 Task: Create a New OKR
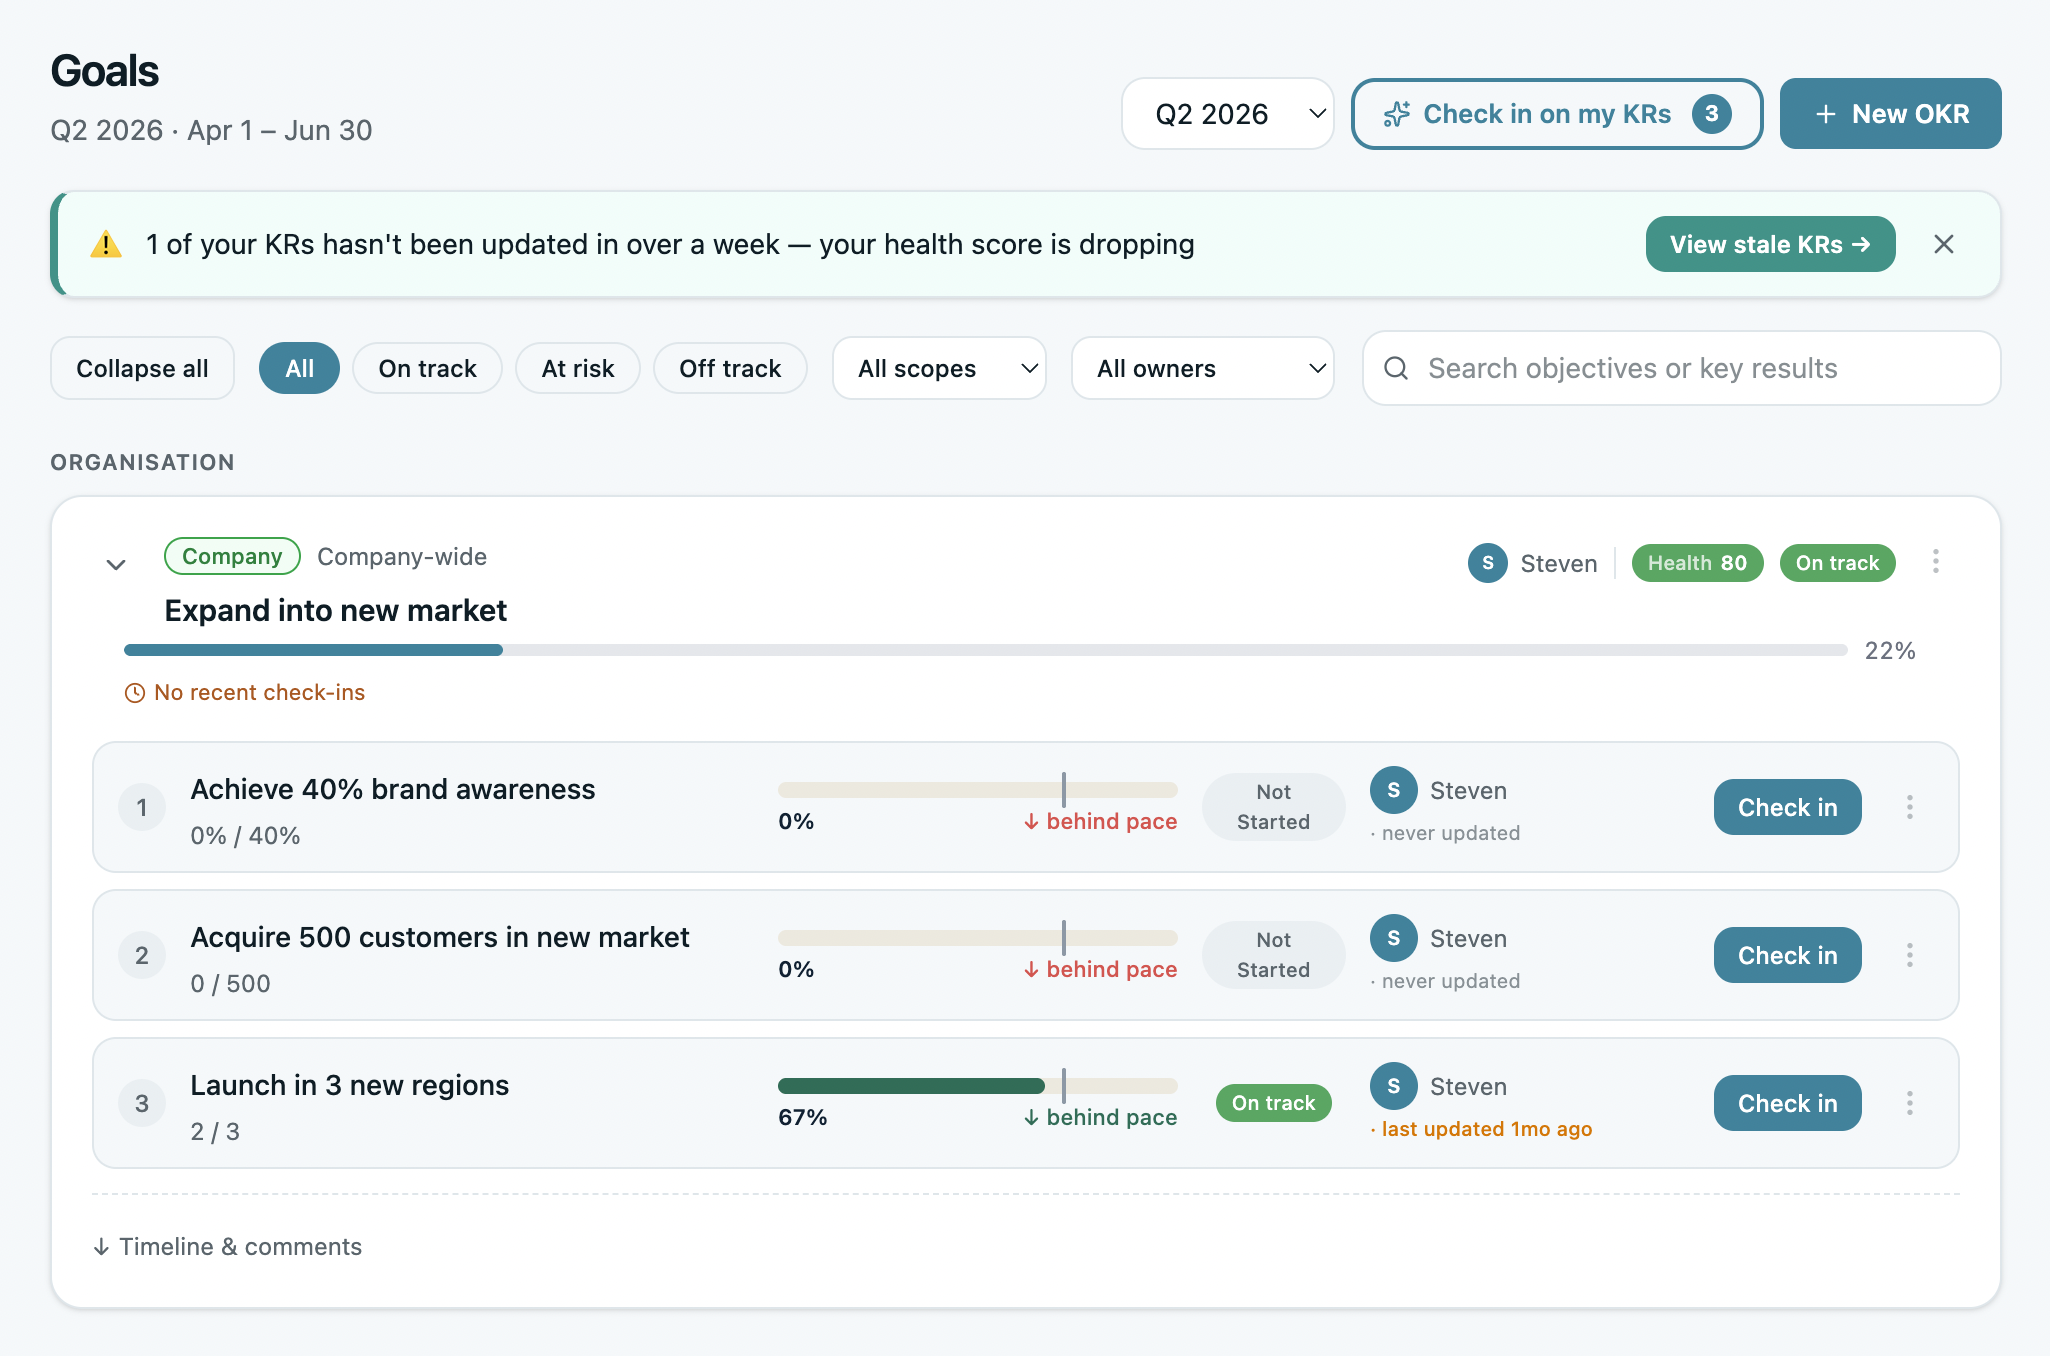click(x=1890, y=114)
